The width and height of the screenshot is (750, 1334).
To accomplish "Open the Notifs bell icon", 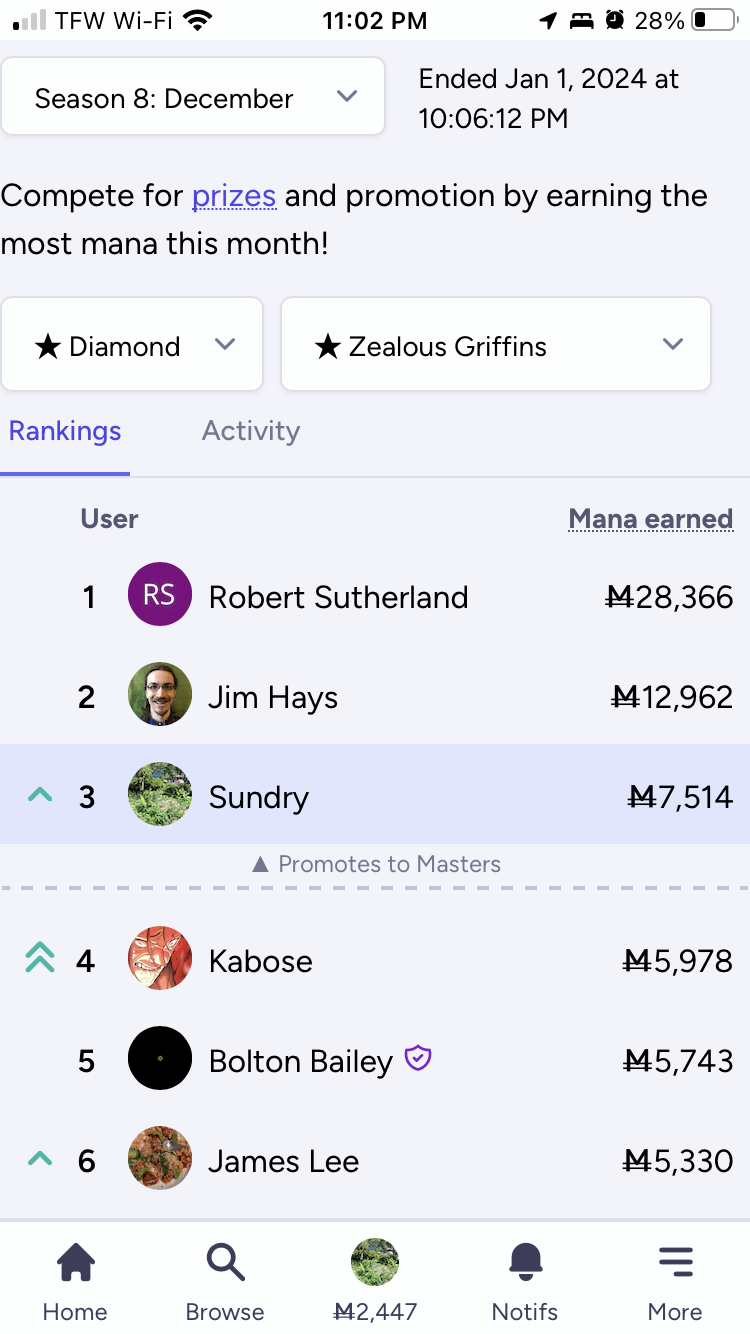I will [x=525, y=1264].
